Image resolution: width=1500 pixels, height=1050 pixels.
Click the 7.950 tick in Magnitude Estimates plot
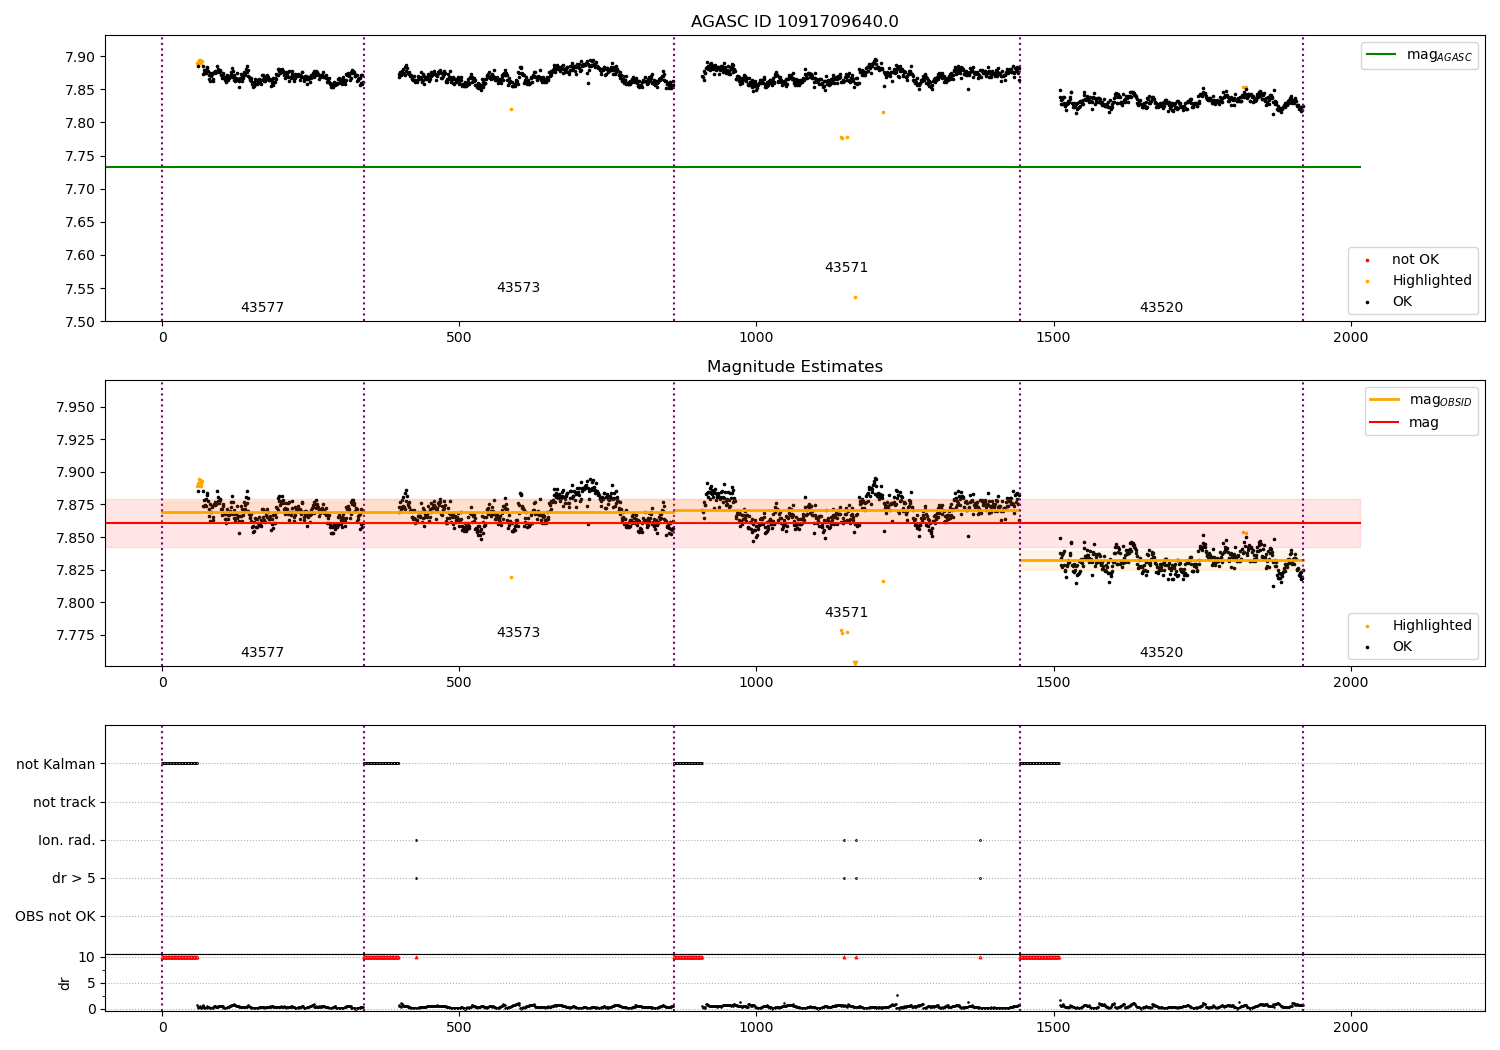tap(74, 407)
